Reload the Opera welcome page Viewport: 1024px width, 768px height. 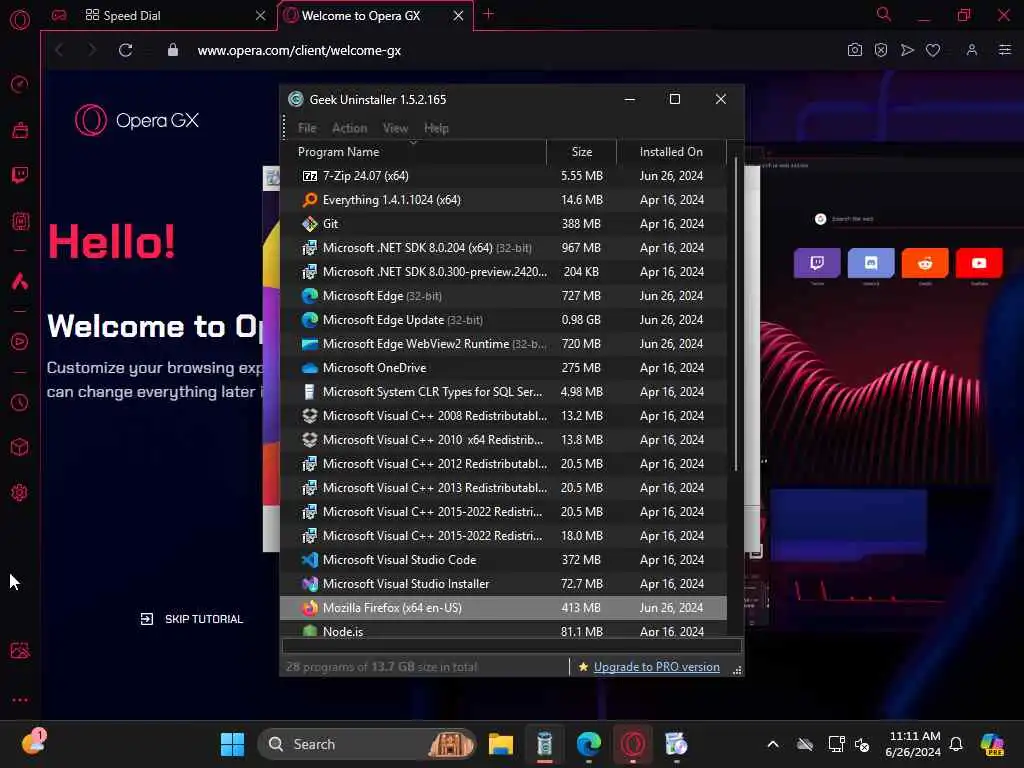[125, 50]
